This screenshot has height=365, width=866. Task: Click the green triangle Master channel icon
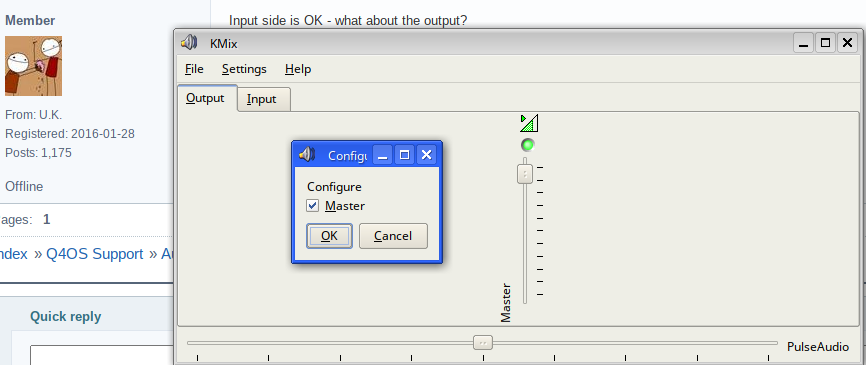click(x=529, y=123)
